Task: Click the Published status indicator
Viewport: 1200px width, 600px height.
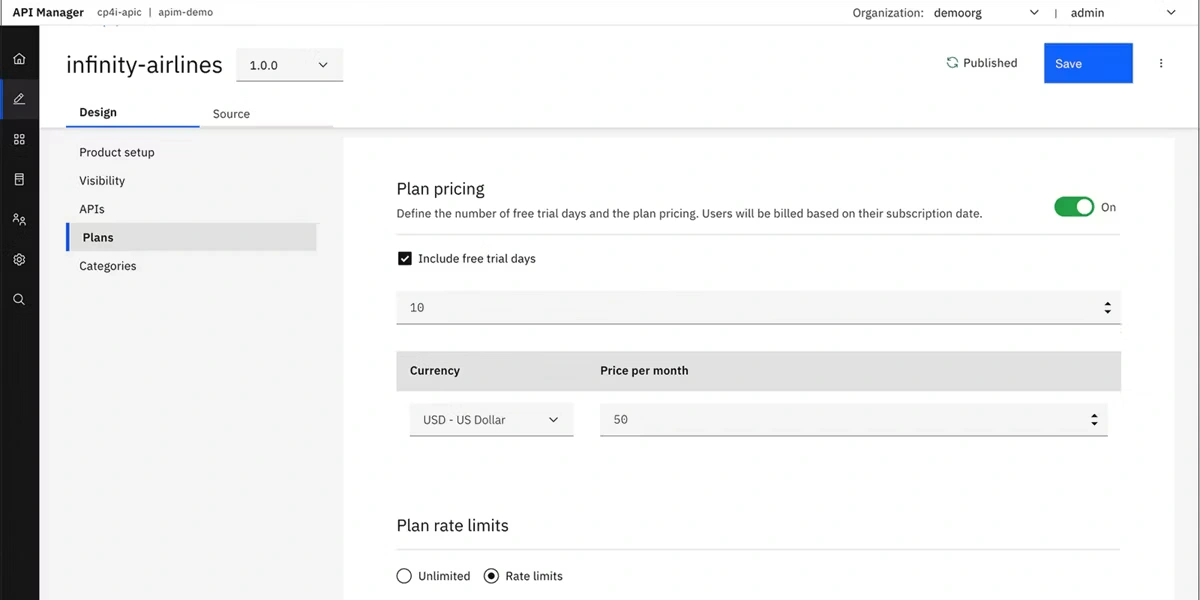Action: coord(981,63)
